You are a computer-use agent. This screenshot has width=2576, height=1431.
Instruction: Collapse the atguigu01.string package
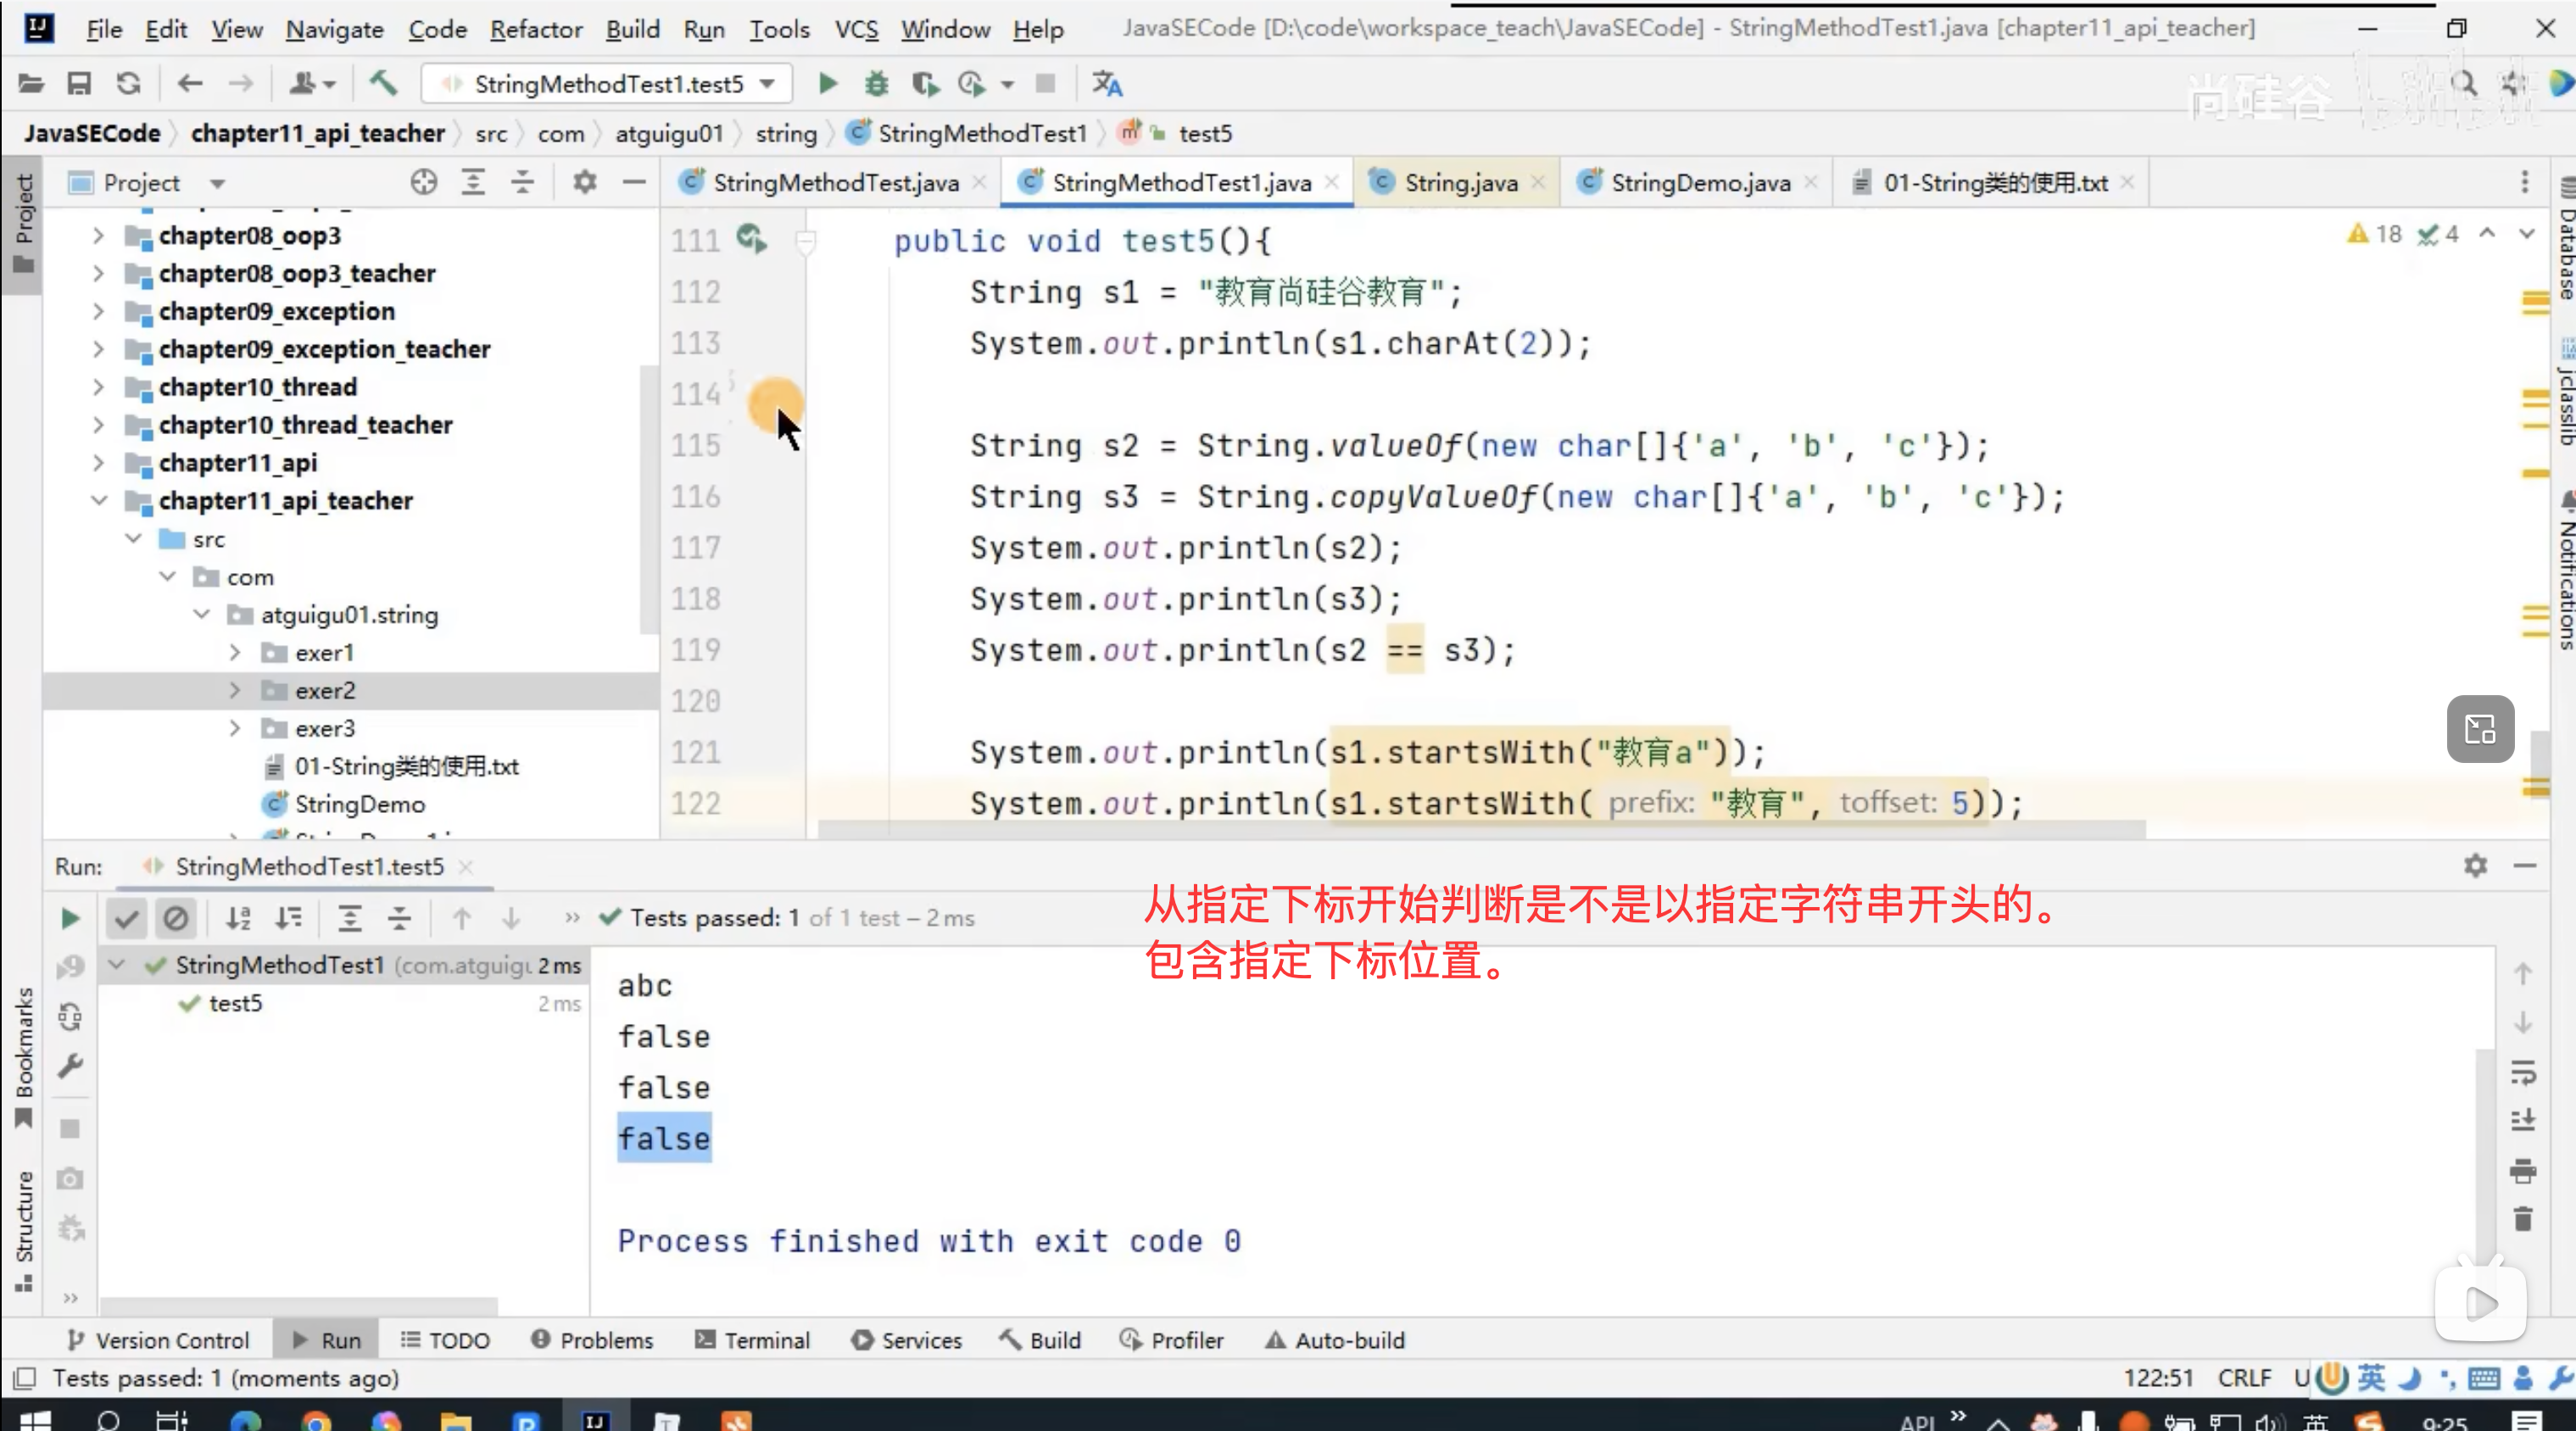click(x=201, y=614)
